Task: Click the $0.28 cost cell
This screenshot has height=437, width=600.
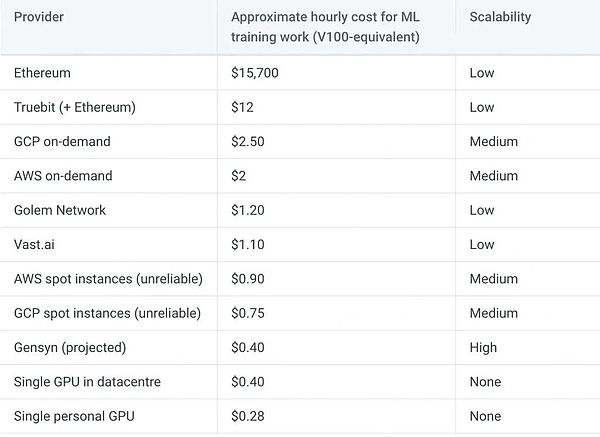Action: 248,416
